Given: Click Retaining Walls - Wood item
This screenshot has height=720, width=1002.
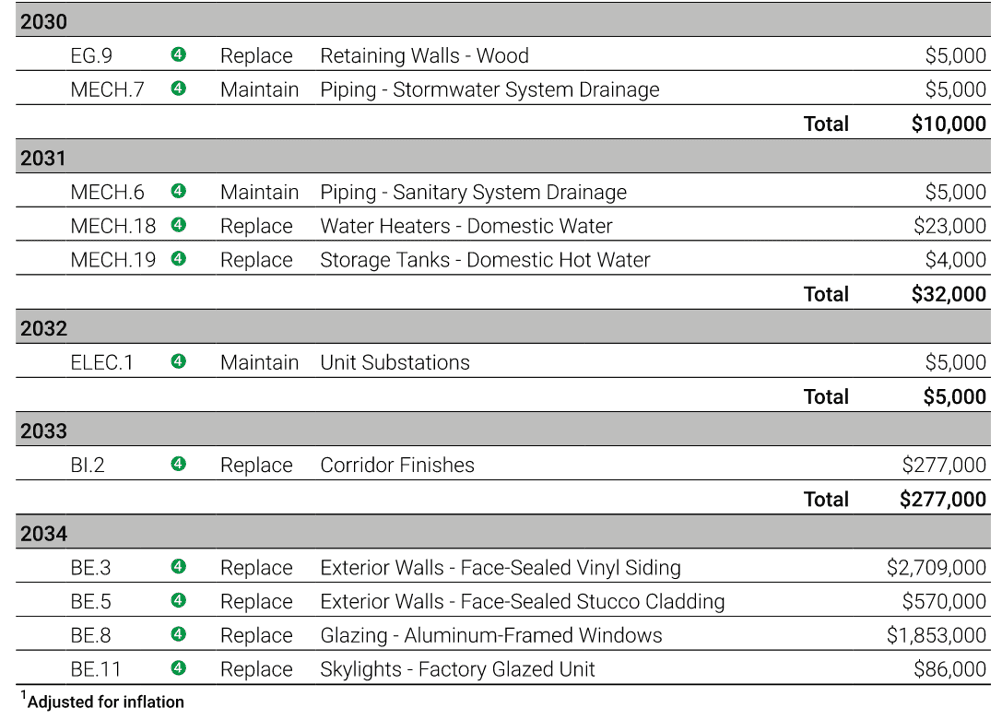Looking at the screenshot, I should pyautogui.click(x=424, y=56).
